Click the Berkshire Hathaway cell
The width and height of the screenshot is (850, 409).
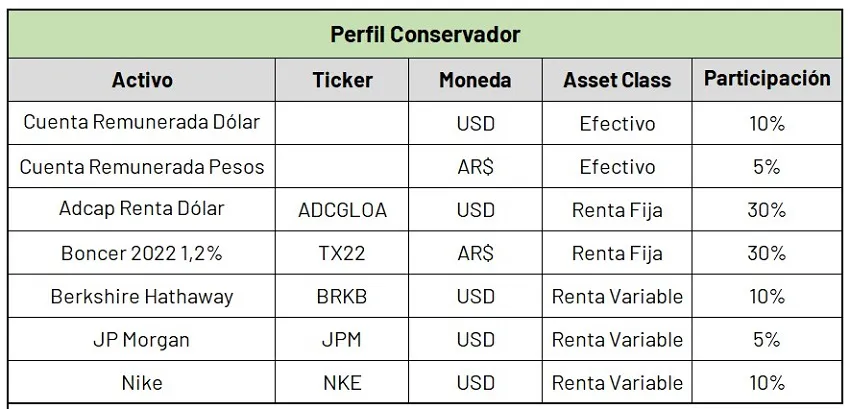[x=142, y=297]
